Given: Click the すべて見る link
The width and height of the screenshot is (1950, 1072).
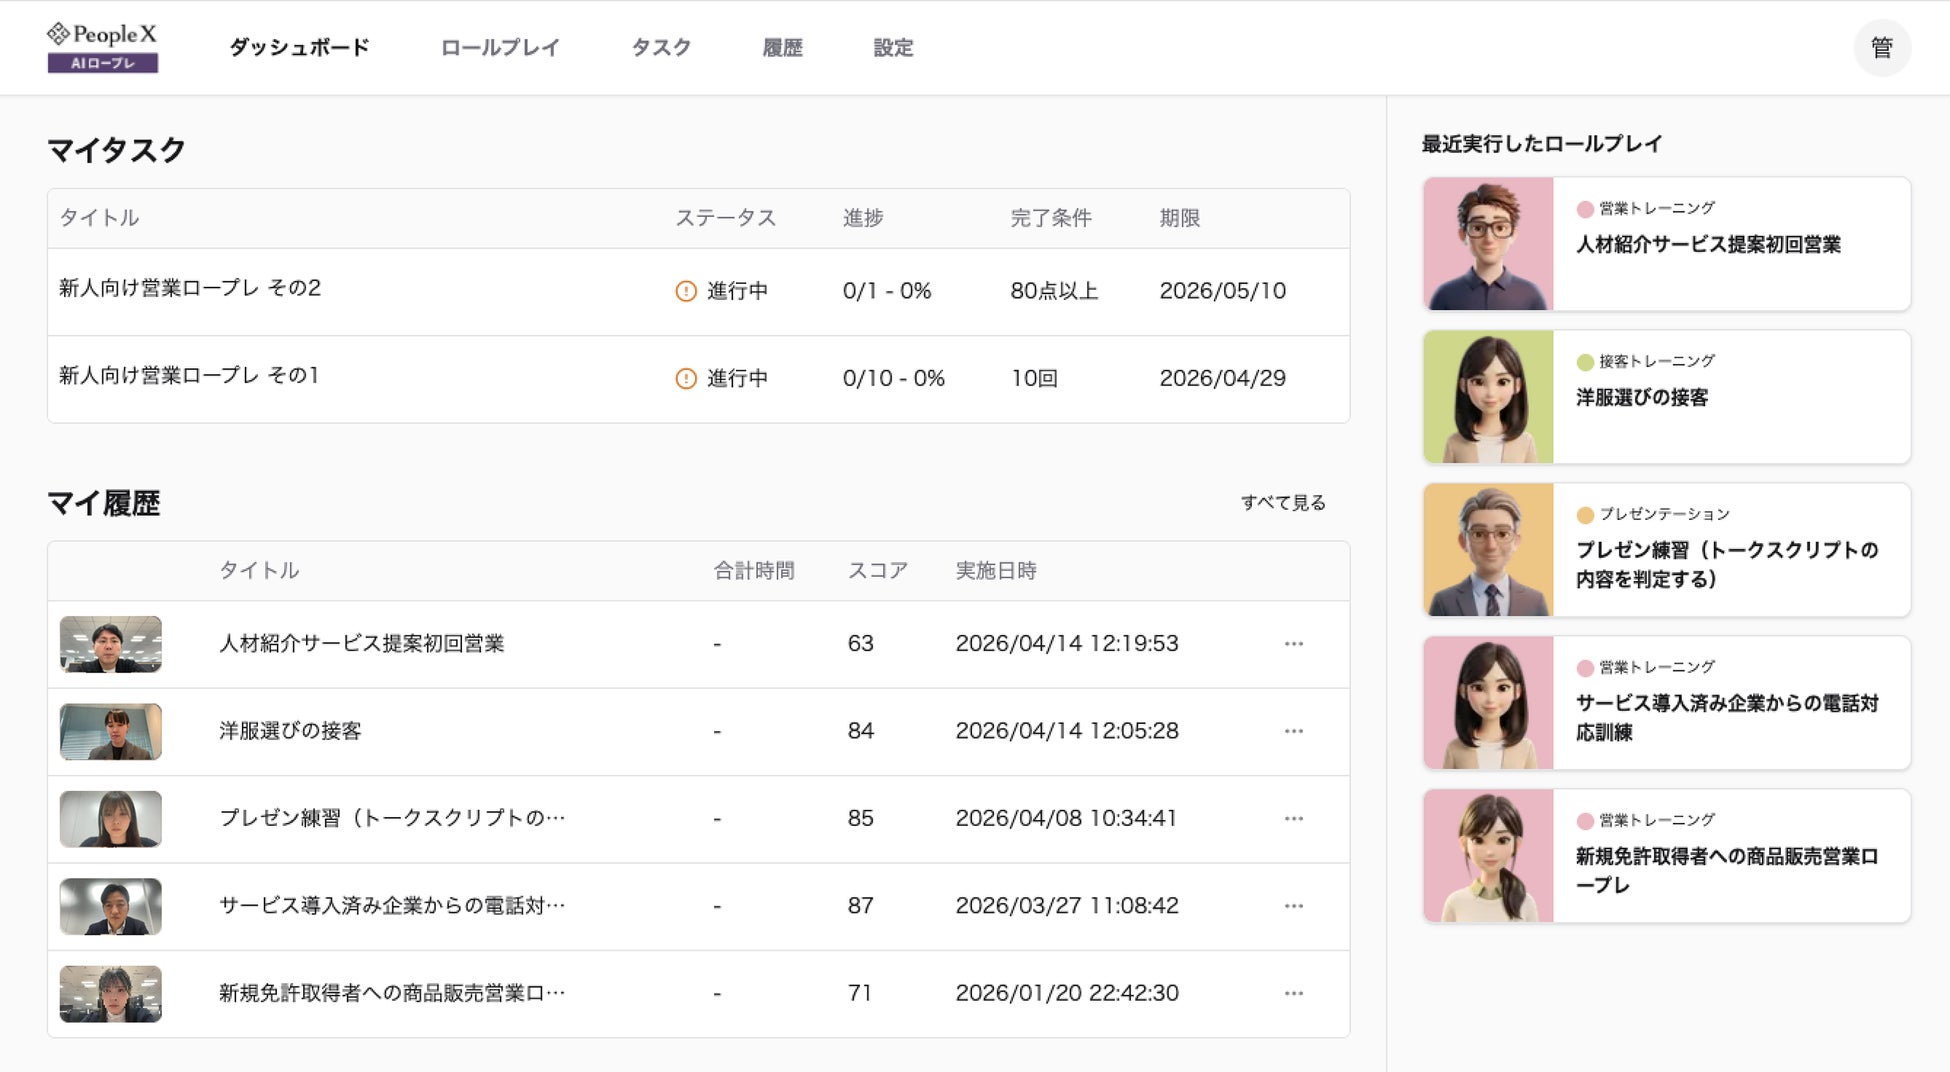Looking at the screenshot, I should click(1283, 503).
